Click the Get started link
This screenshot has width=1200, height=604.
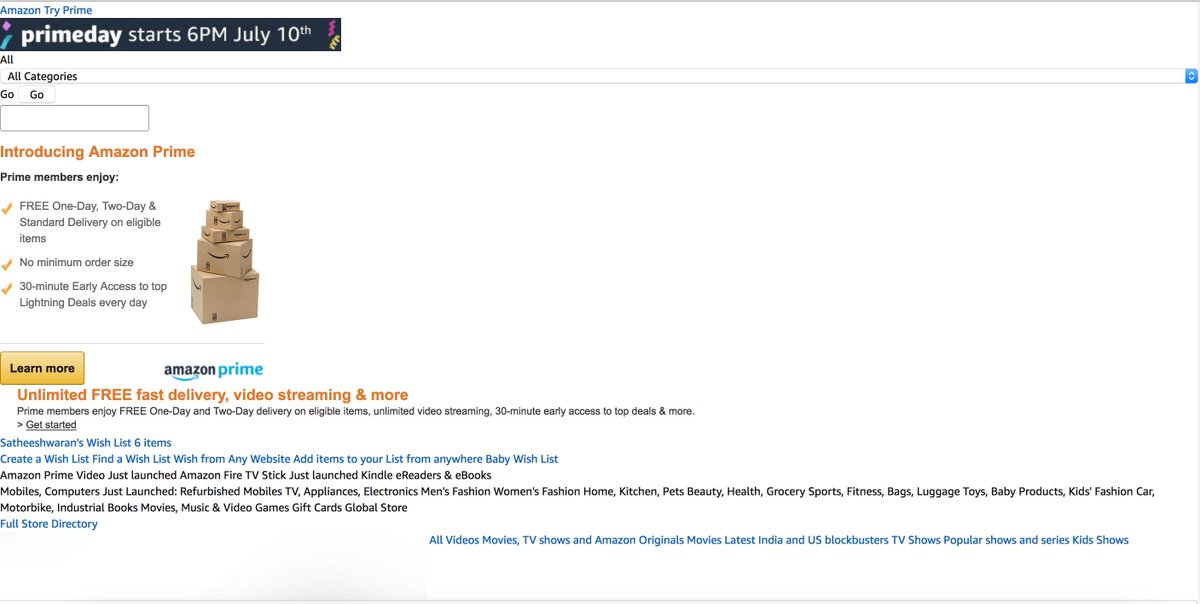pos(51,425)
